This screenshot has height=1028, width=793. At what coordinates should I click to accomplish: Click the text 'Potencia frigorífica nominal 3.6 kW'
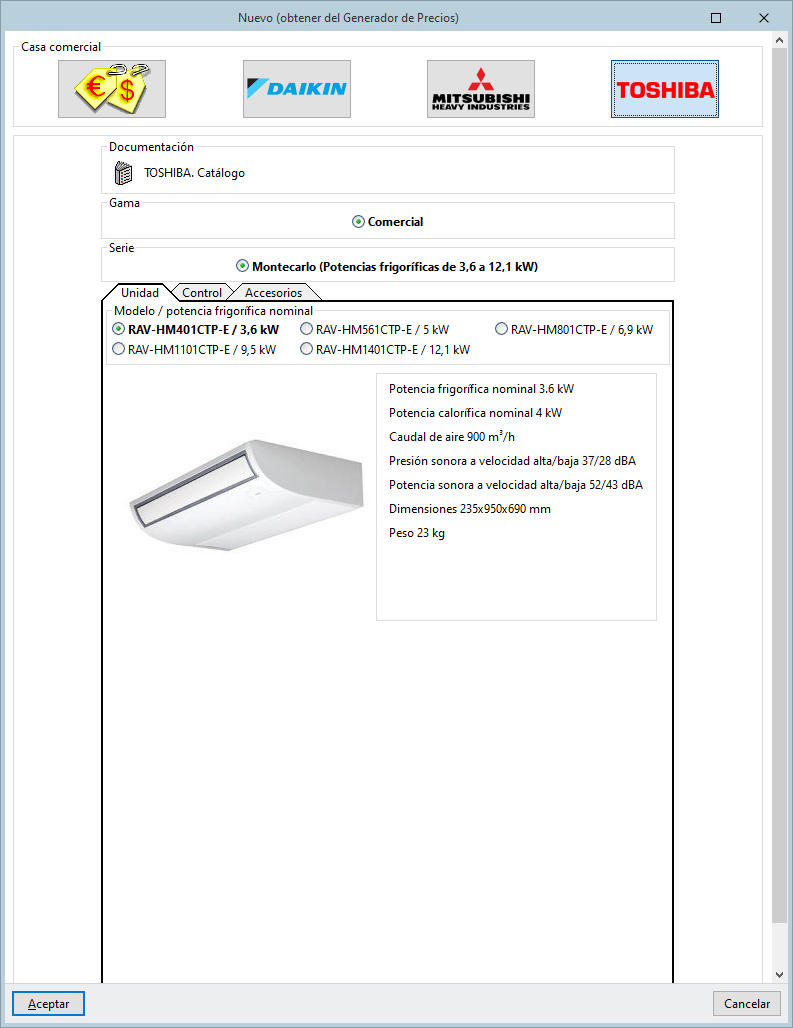click(481, 389)
